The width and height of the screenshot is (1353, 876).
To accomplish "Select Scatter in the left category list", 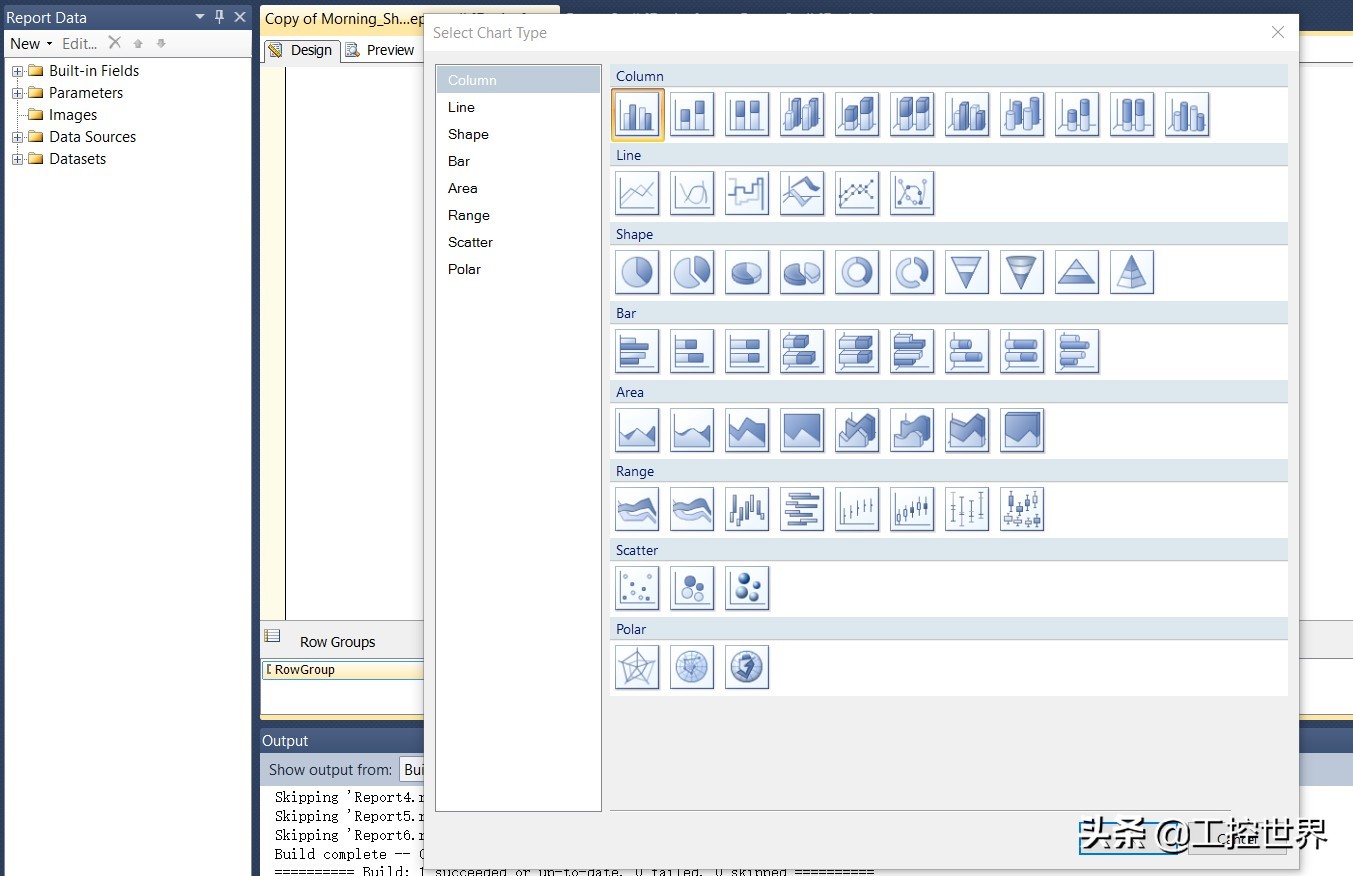I will (518, 242).
